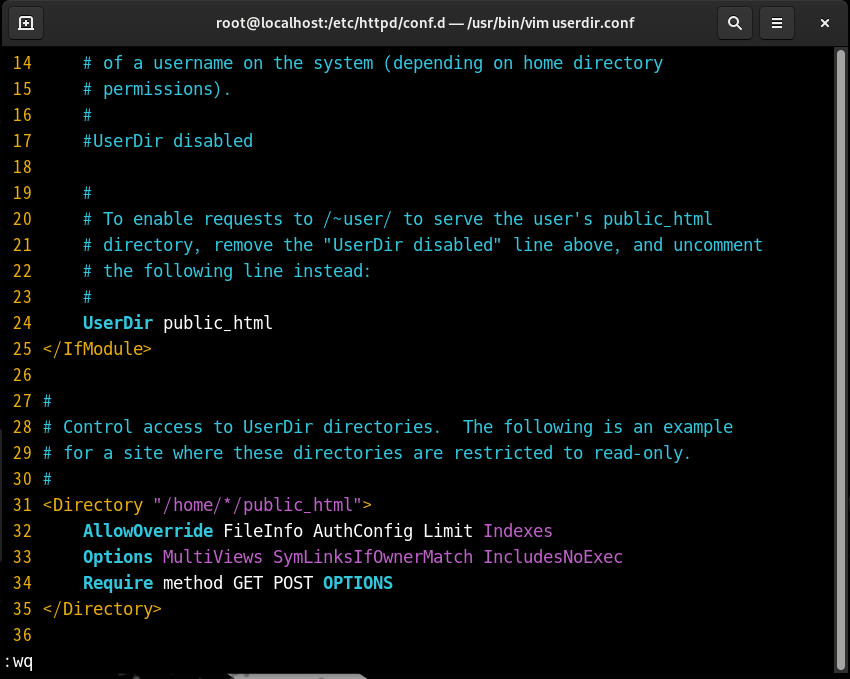The width and height of the screenshot is (850, 679).
Task: Click 'POST' on line 34
Action: tap(293, 583)
